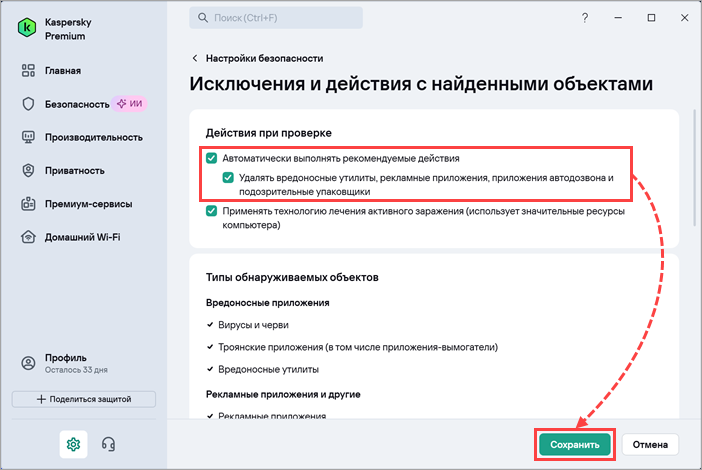Minimize the Kaspersky window

click(x=618, y=18)
